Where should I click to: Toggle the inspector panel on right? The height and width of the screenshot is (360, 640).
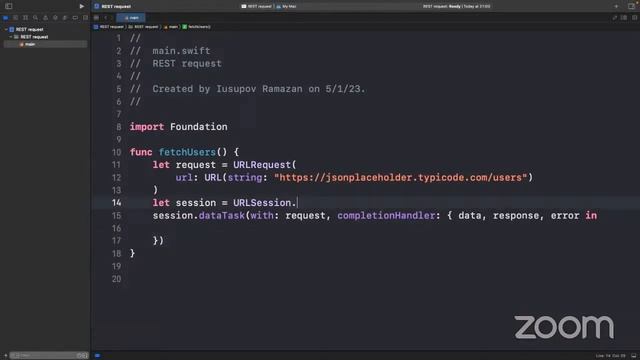click(631, 6)
